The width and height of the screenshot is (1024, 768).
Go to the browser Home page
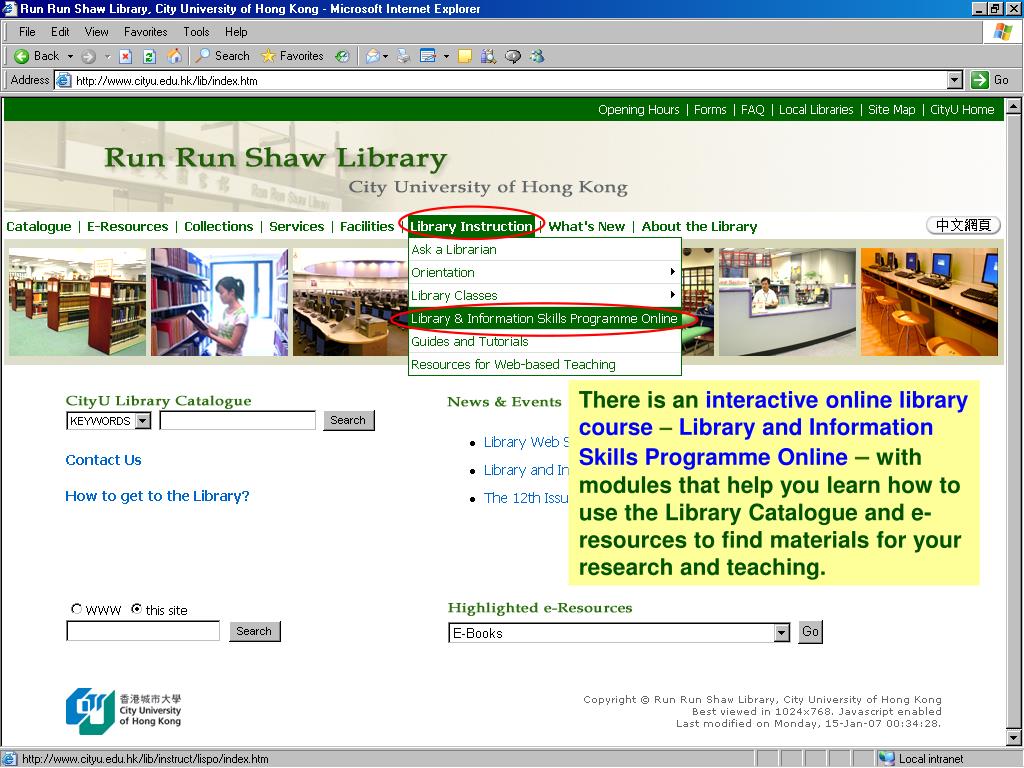point(174,56)
